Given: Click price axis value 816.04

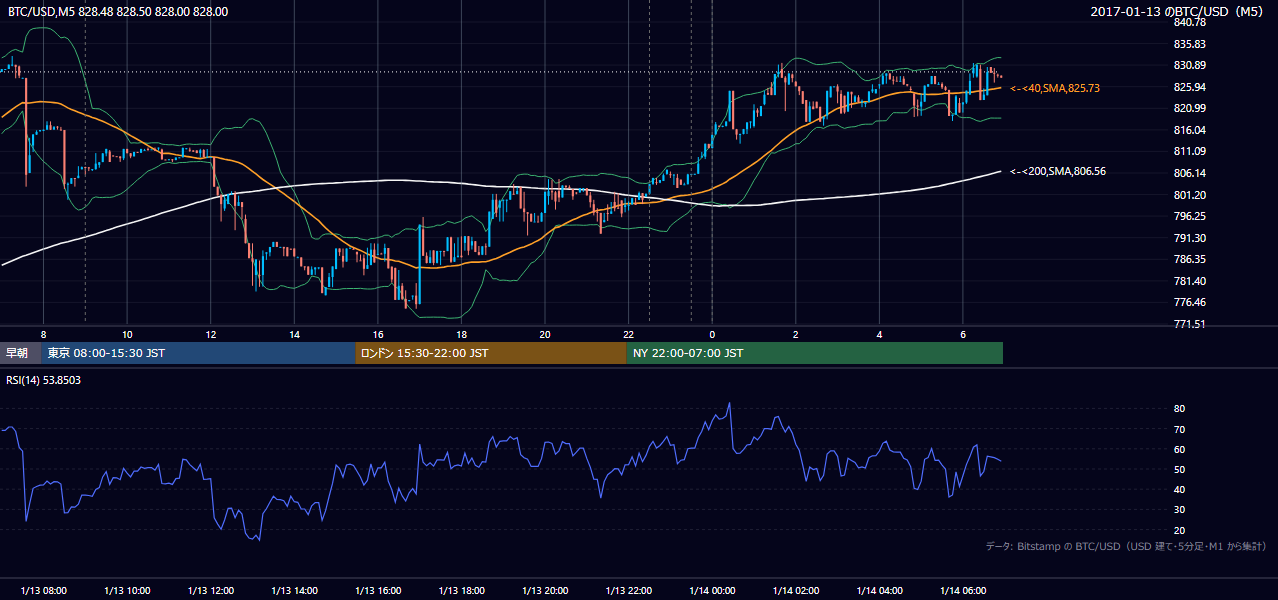Looking at the screenshot, I should click(1190, 130).
